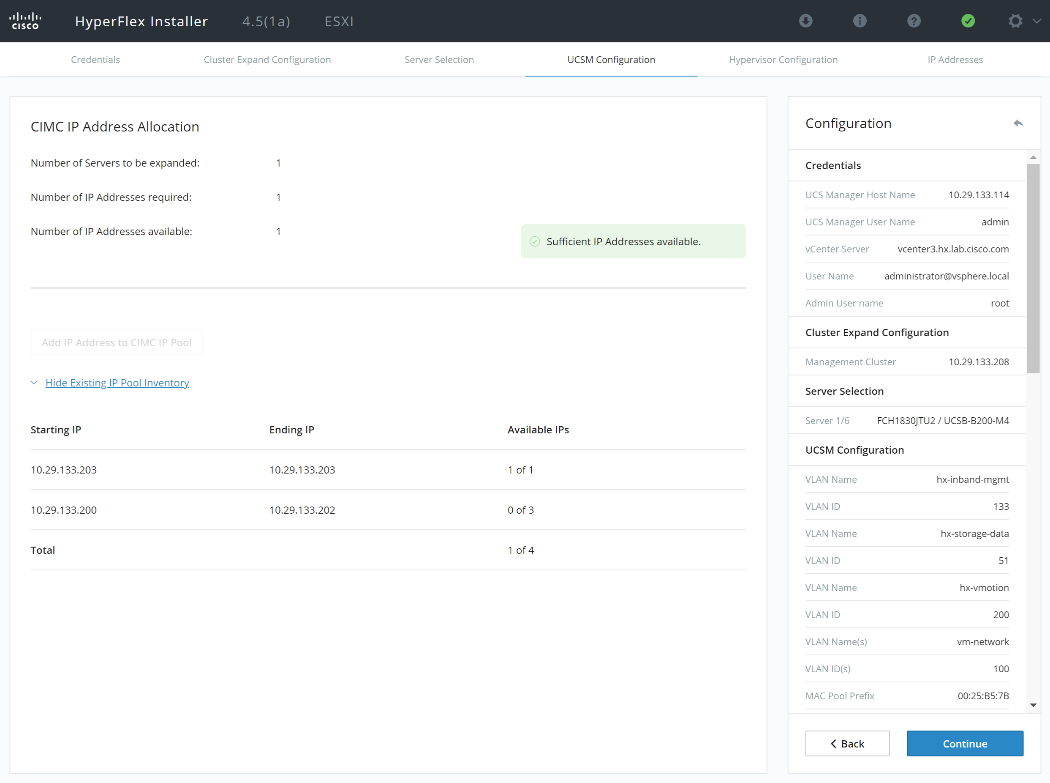
Task: Click the Continue button
Action: click(965, 743)
